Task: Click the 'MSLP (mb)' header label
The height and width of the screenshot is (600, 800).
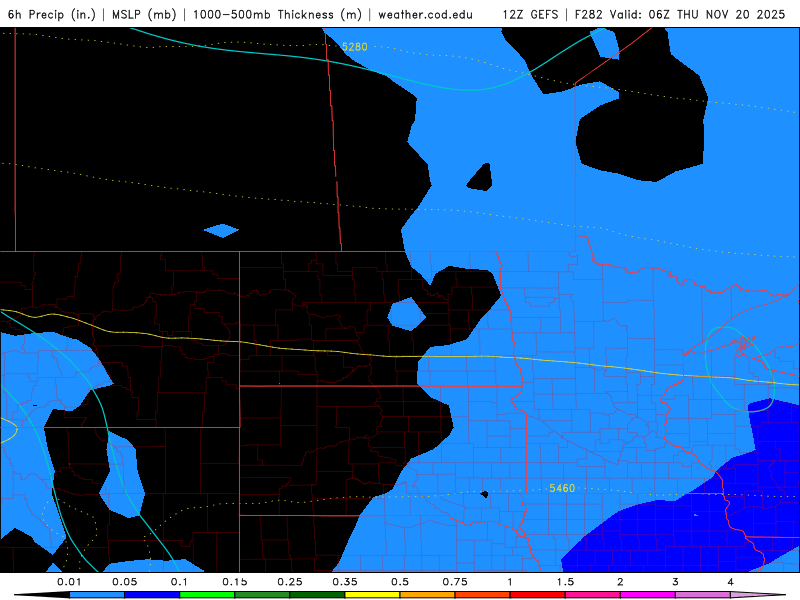Action: (144, 15)
